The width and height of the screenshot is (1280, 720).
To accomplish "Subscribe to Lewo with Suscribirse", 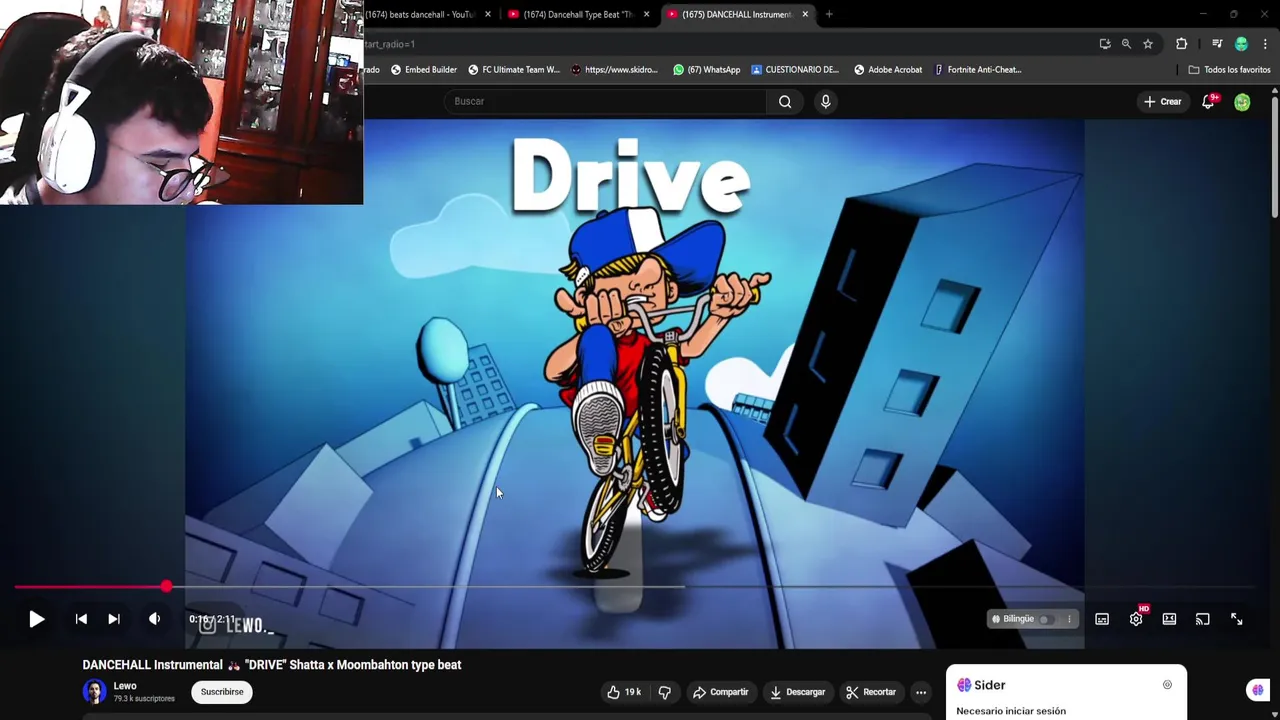I will 222,692.
